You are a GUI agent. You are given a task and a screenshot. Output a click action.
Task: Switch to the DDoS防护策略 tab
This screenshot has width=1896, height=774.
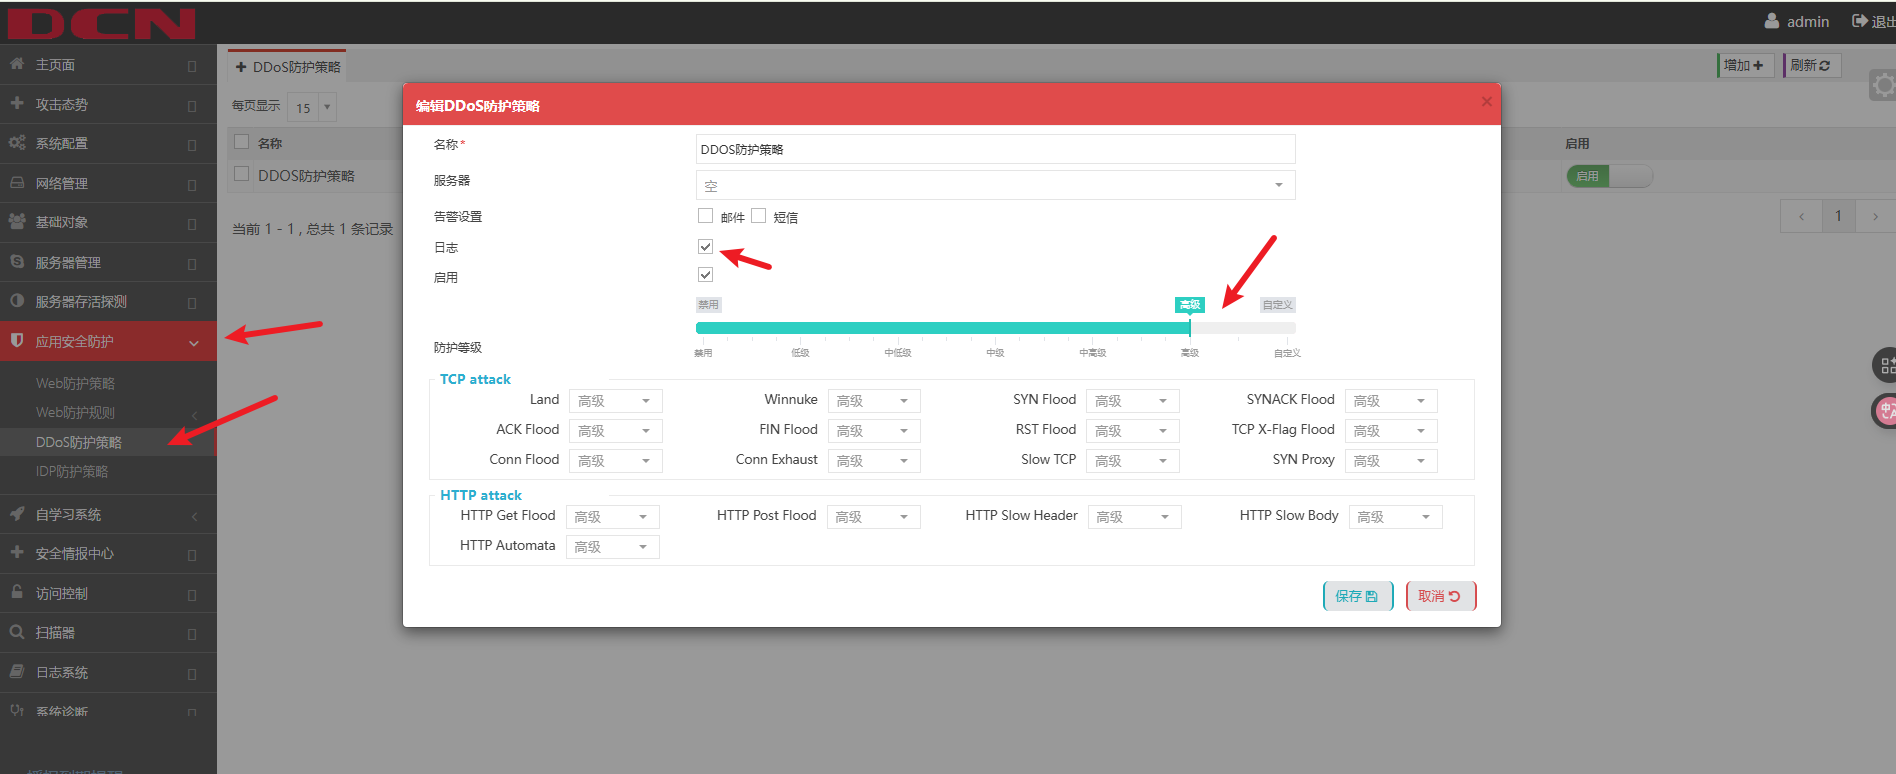[288, 67]
